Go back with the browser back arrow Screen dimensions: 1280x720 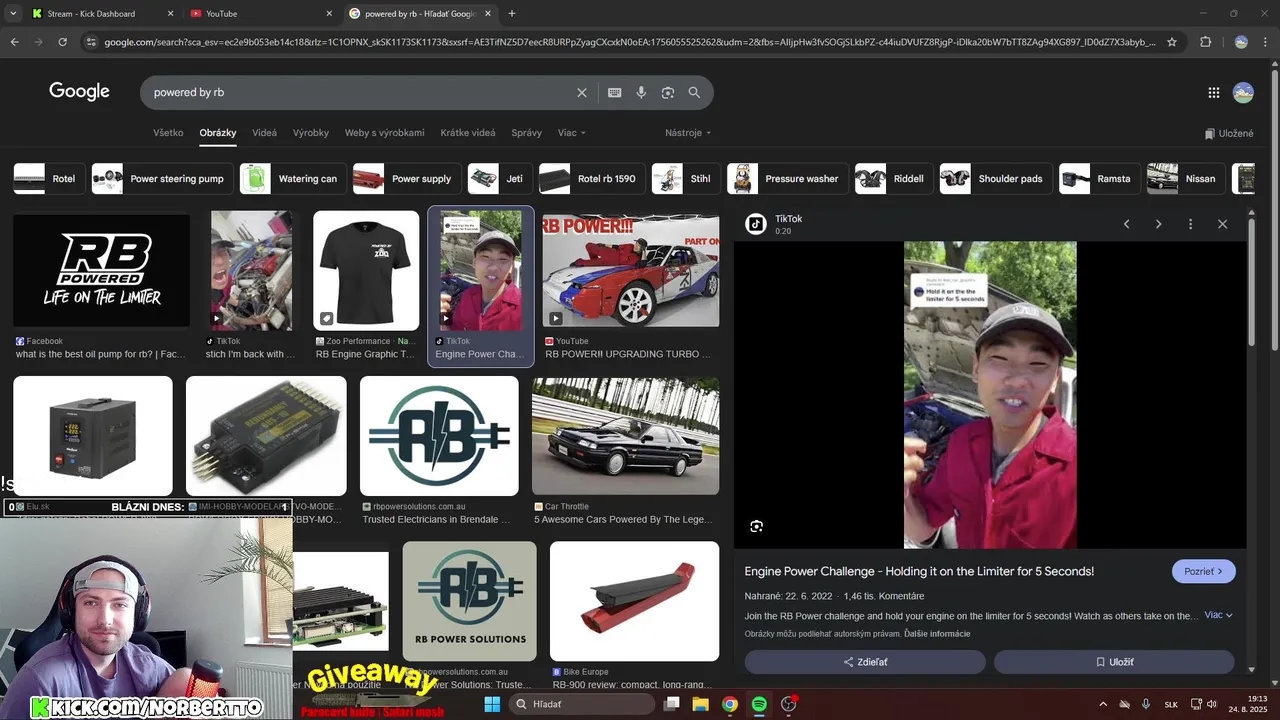pyautogui.click(x=14, y=42)
